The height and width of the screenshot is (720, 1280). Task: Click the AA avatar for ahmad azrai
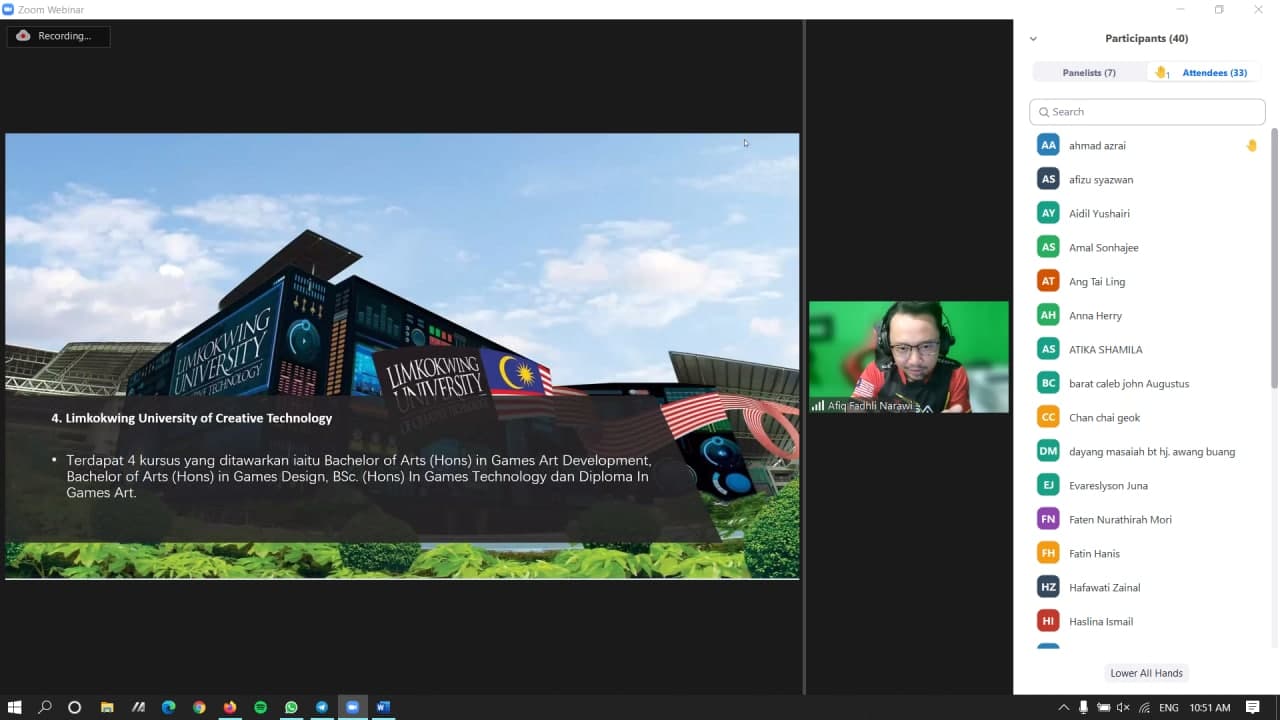click(x=1048, y=145)
